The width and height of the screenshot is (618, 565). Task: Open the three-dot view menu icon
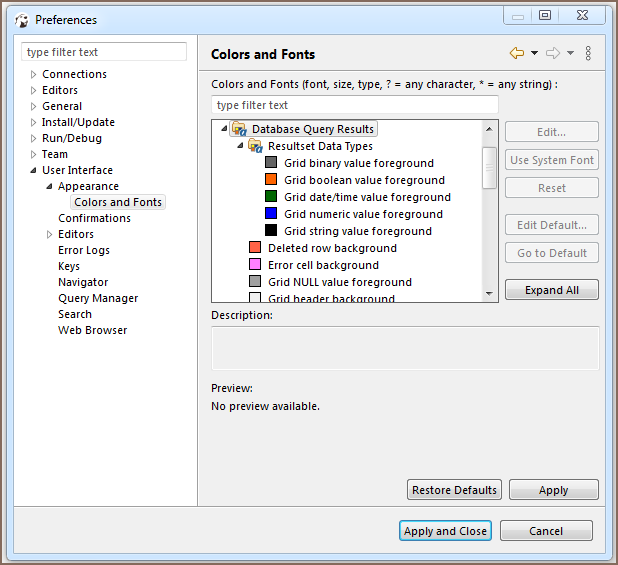[588, 53]
